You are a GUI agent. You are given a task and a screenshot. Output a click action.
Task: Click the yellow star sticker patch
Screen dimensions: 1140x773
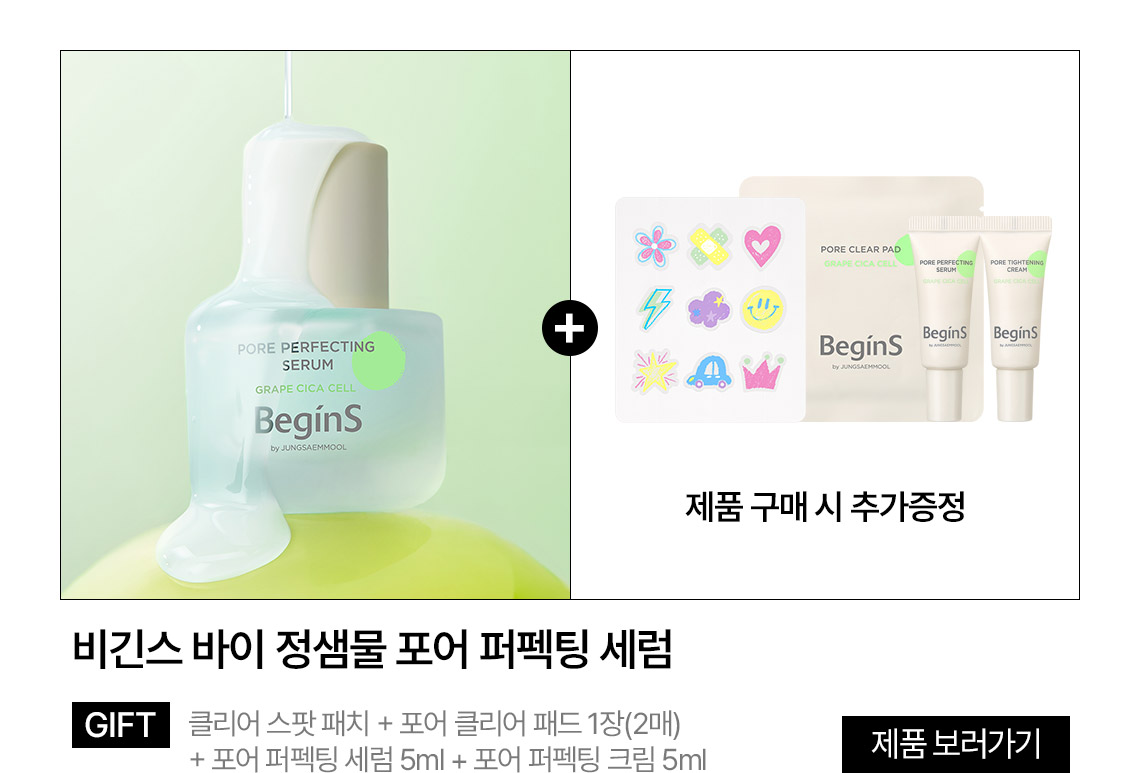[x=655, y=372]
